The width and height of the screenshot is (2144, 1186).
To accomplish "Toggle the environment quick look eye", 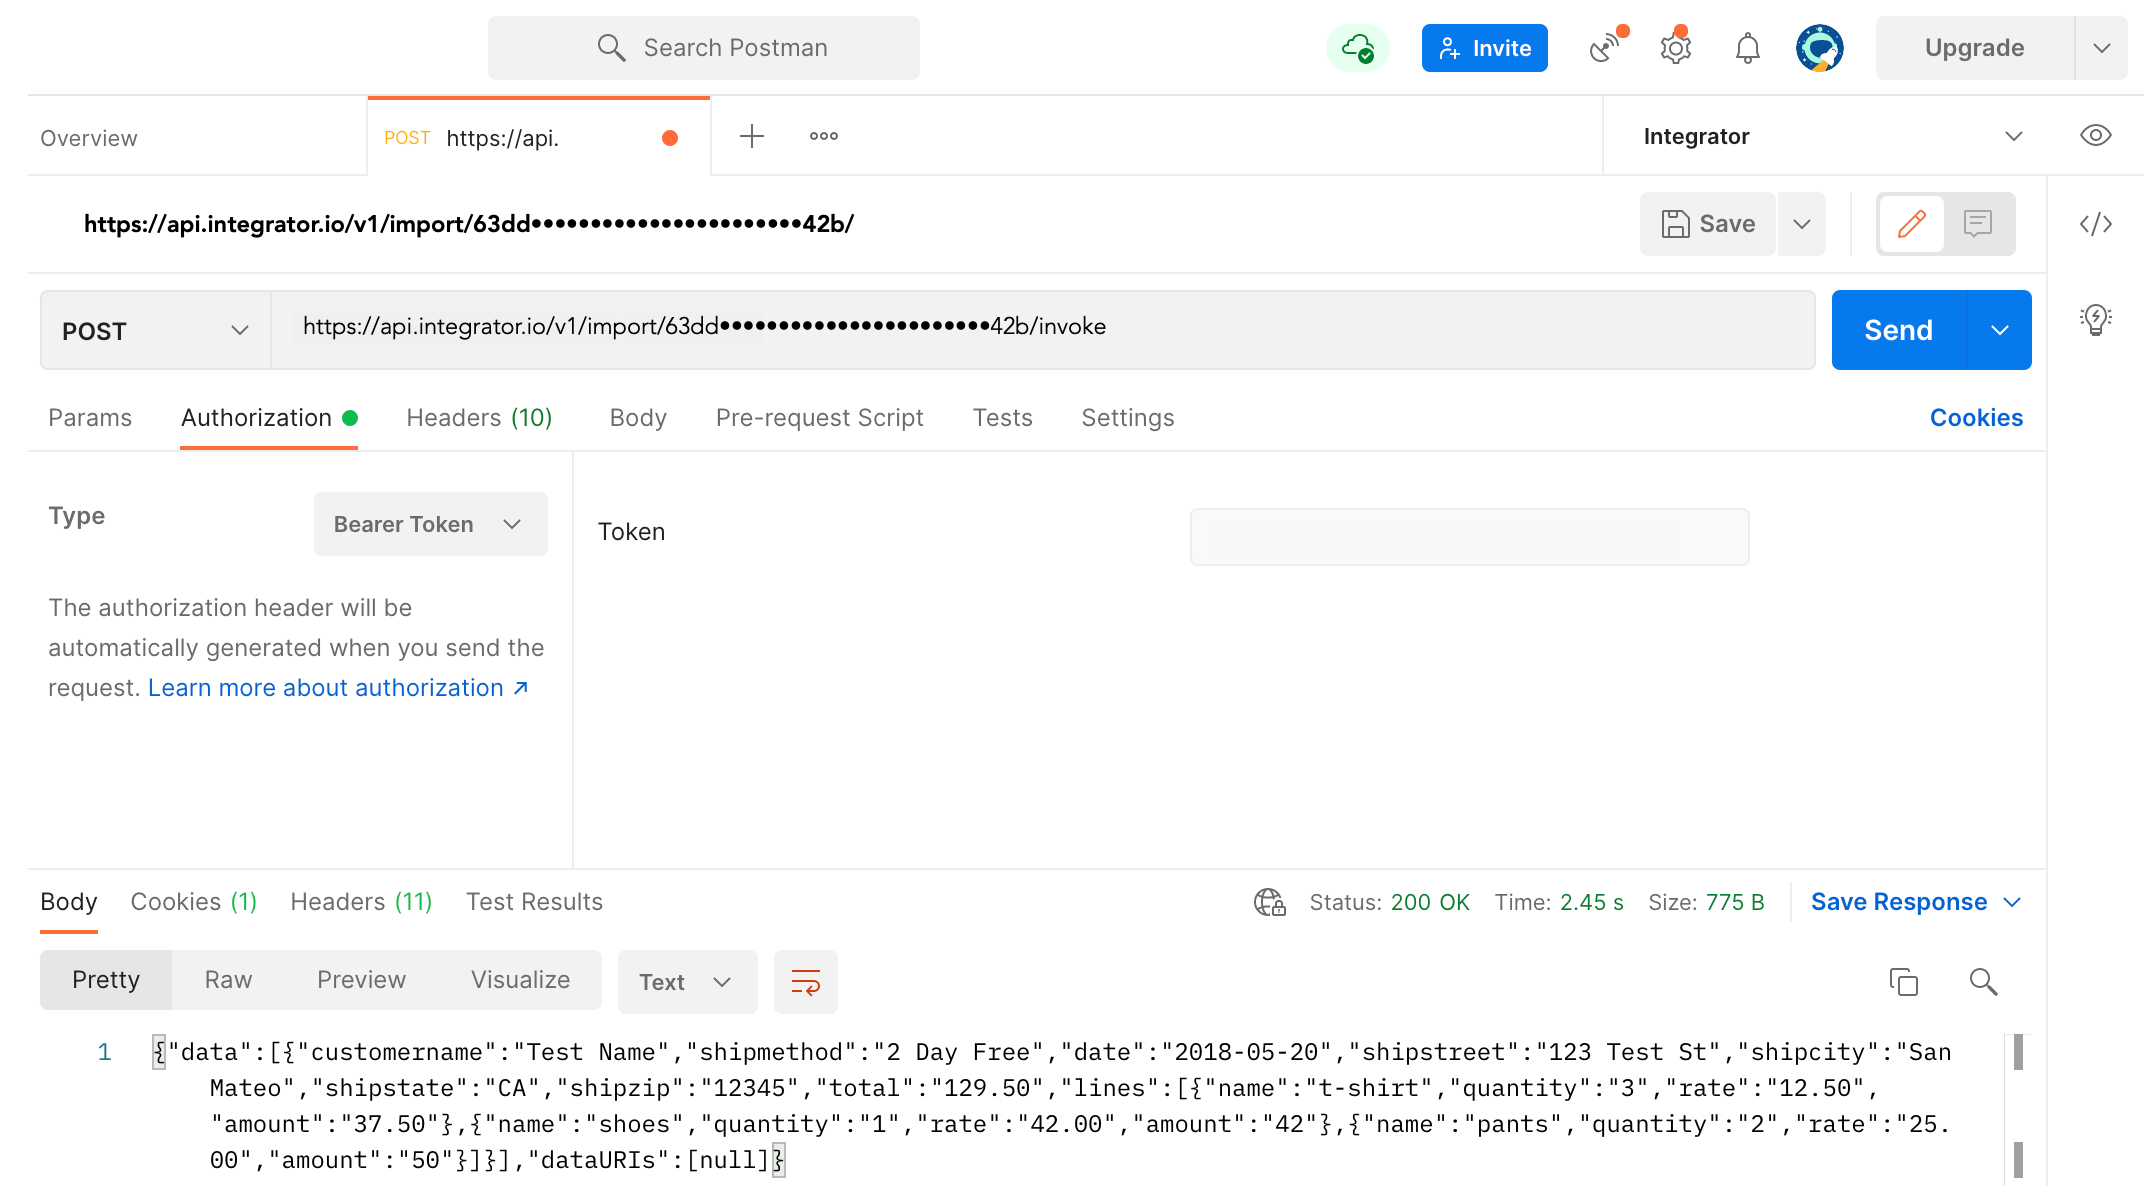I will click(2096, 135).
